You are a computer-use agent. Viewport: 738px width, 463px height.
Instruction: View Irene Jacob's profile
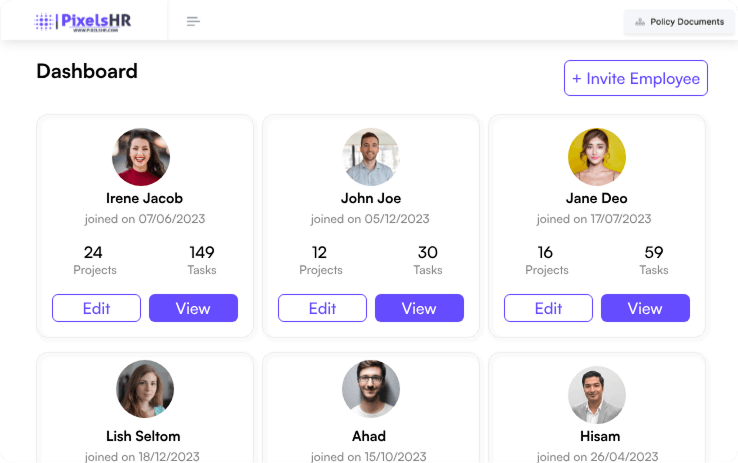click(193, 308)
